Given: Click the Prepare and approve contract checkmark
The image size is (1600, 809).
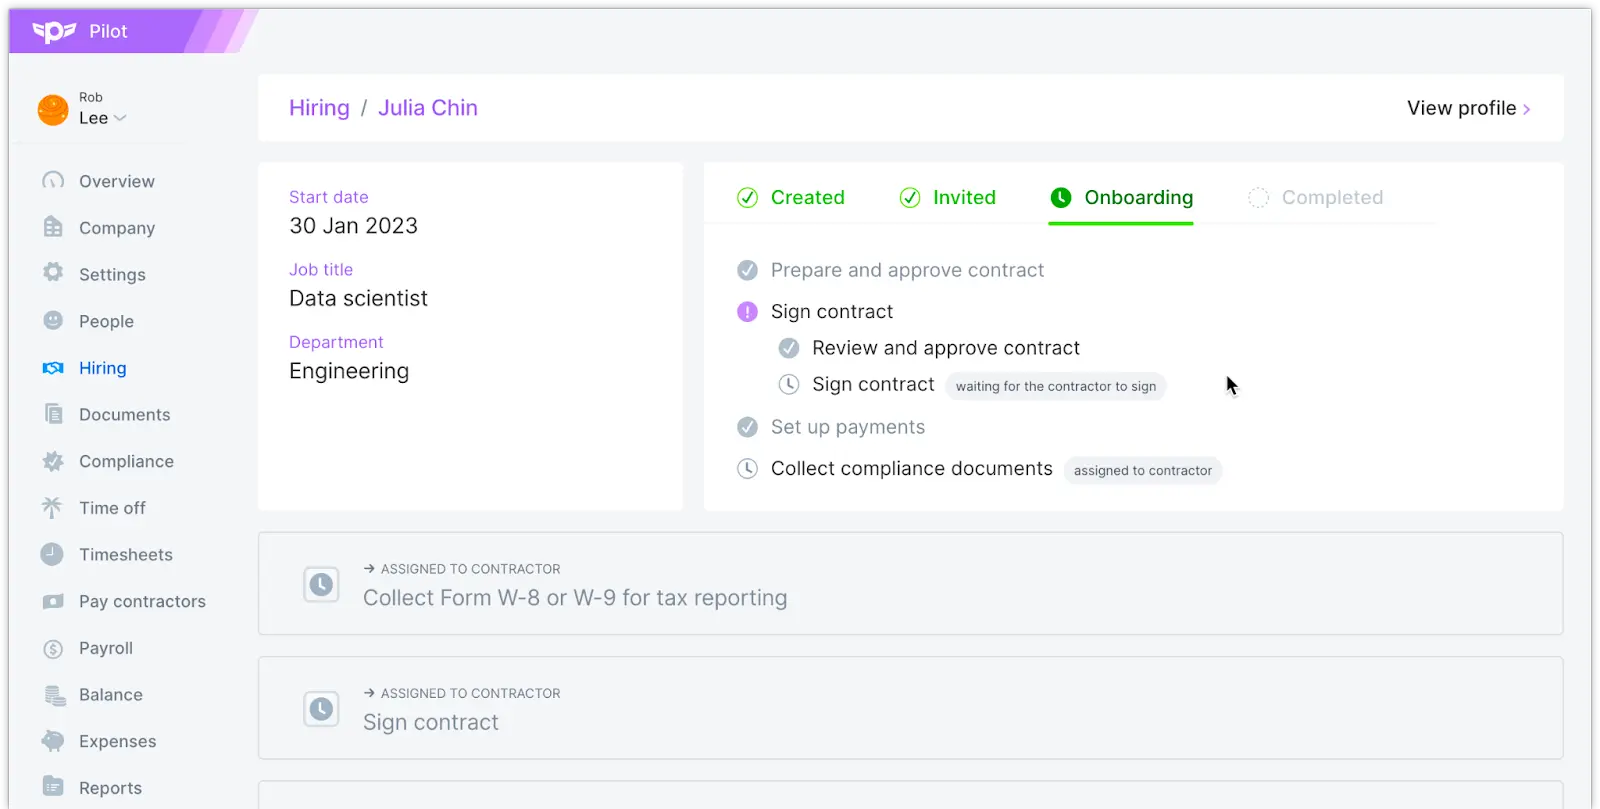Looking at the screenshot, I should (x=747, y=270).
